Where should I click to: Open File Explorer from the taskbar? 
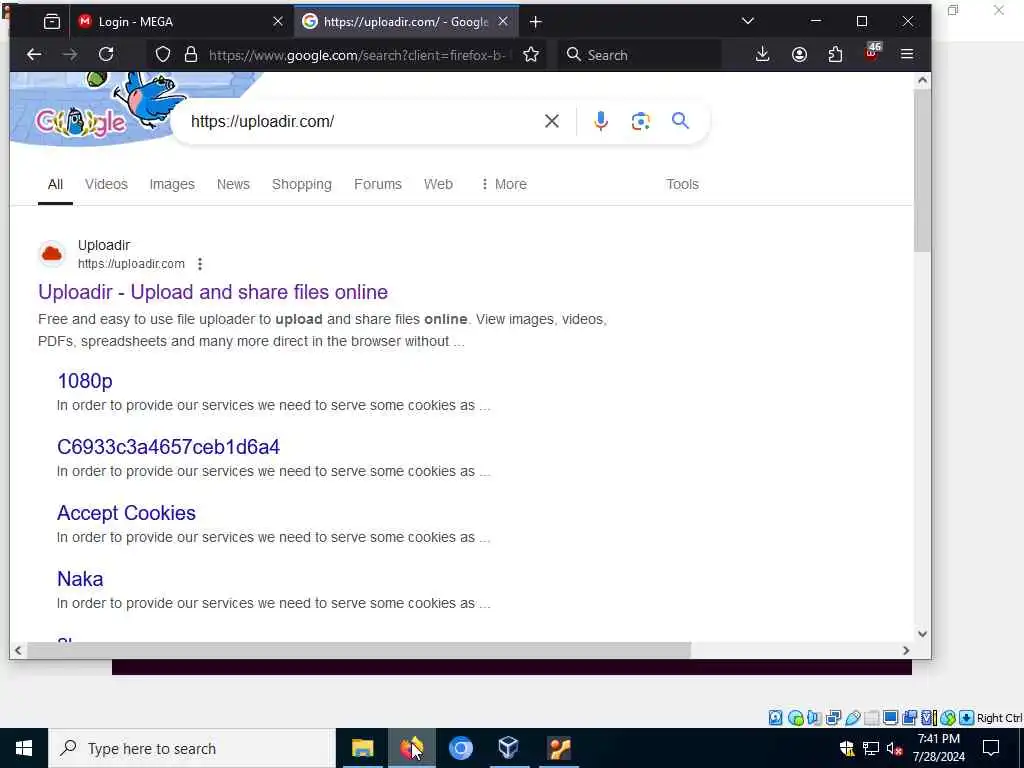(362, 748)
